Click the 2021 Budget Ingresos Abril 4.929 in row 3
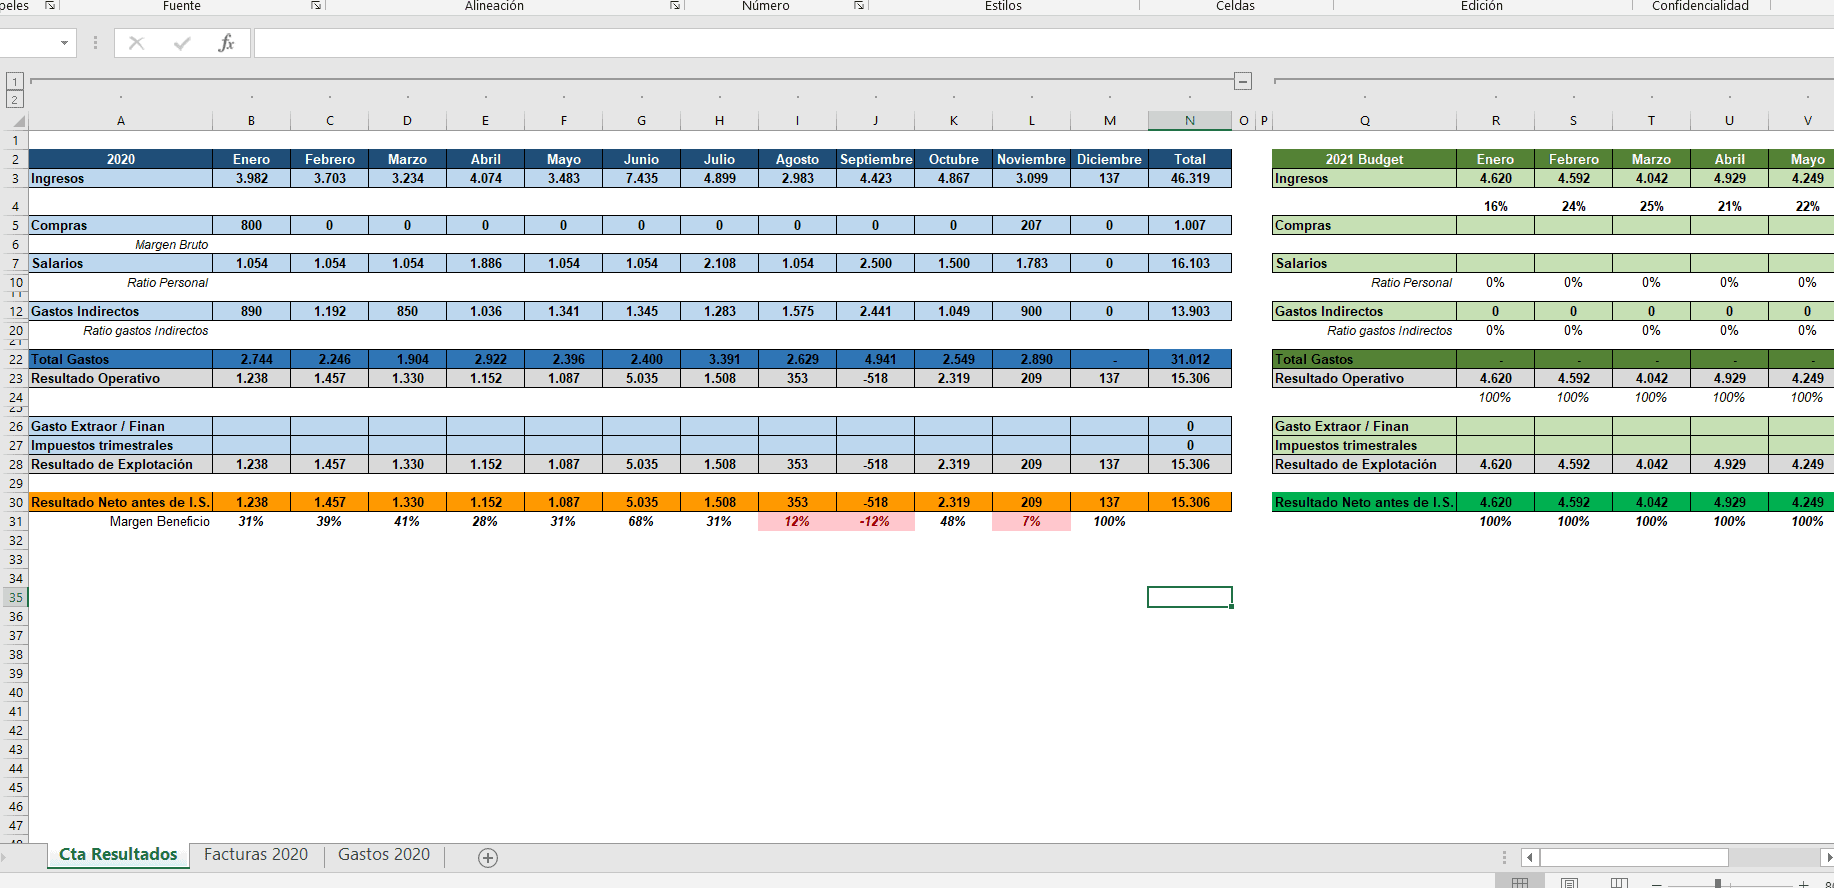 pos(1729,178)
